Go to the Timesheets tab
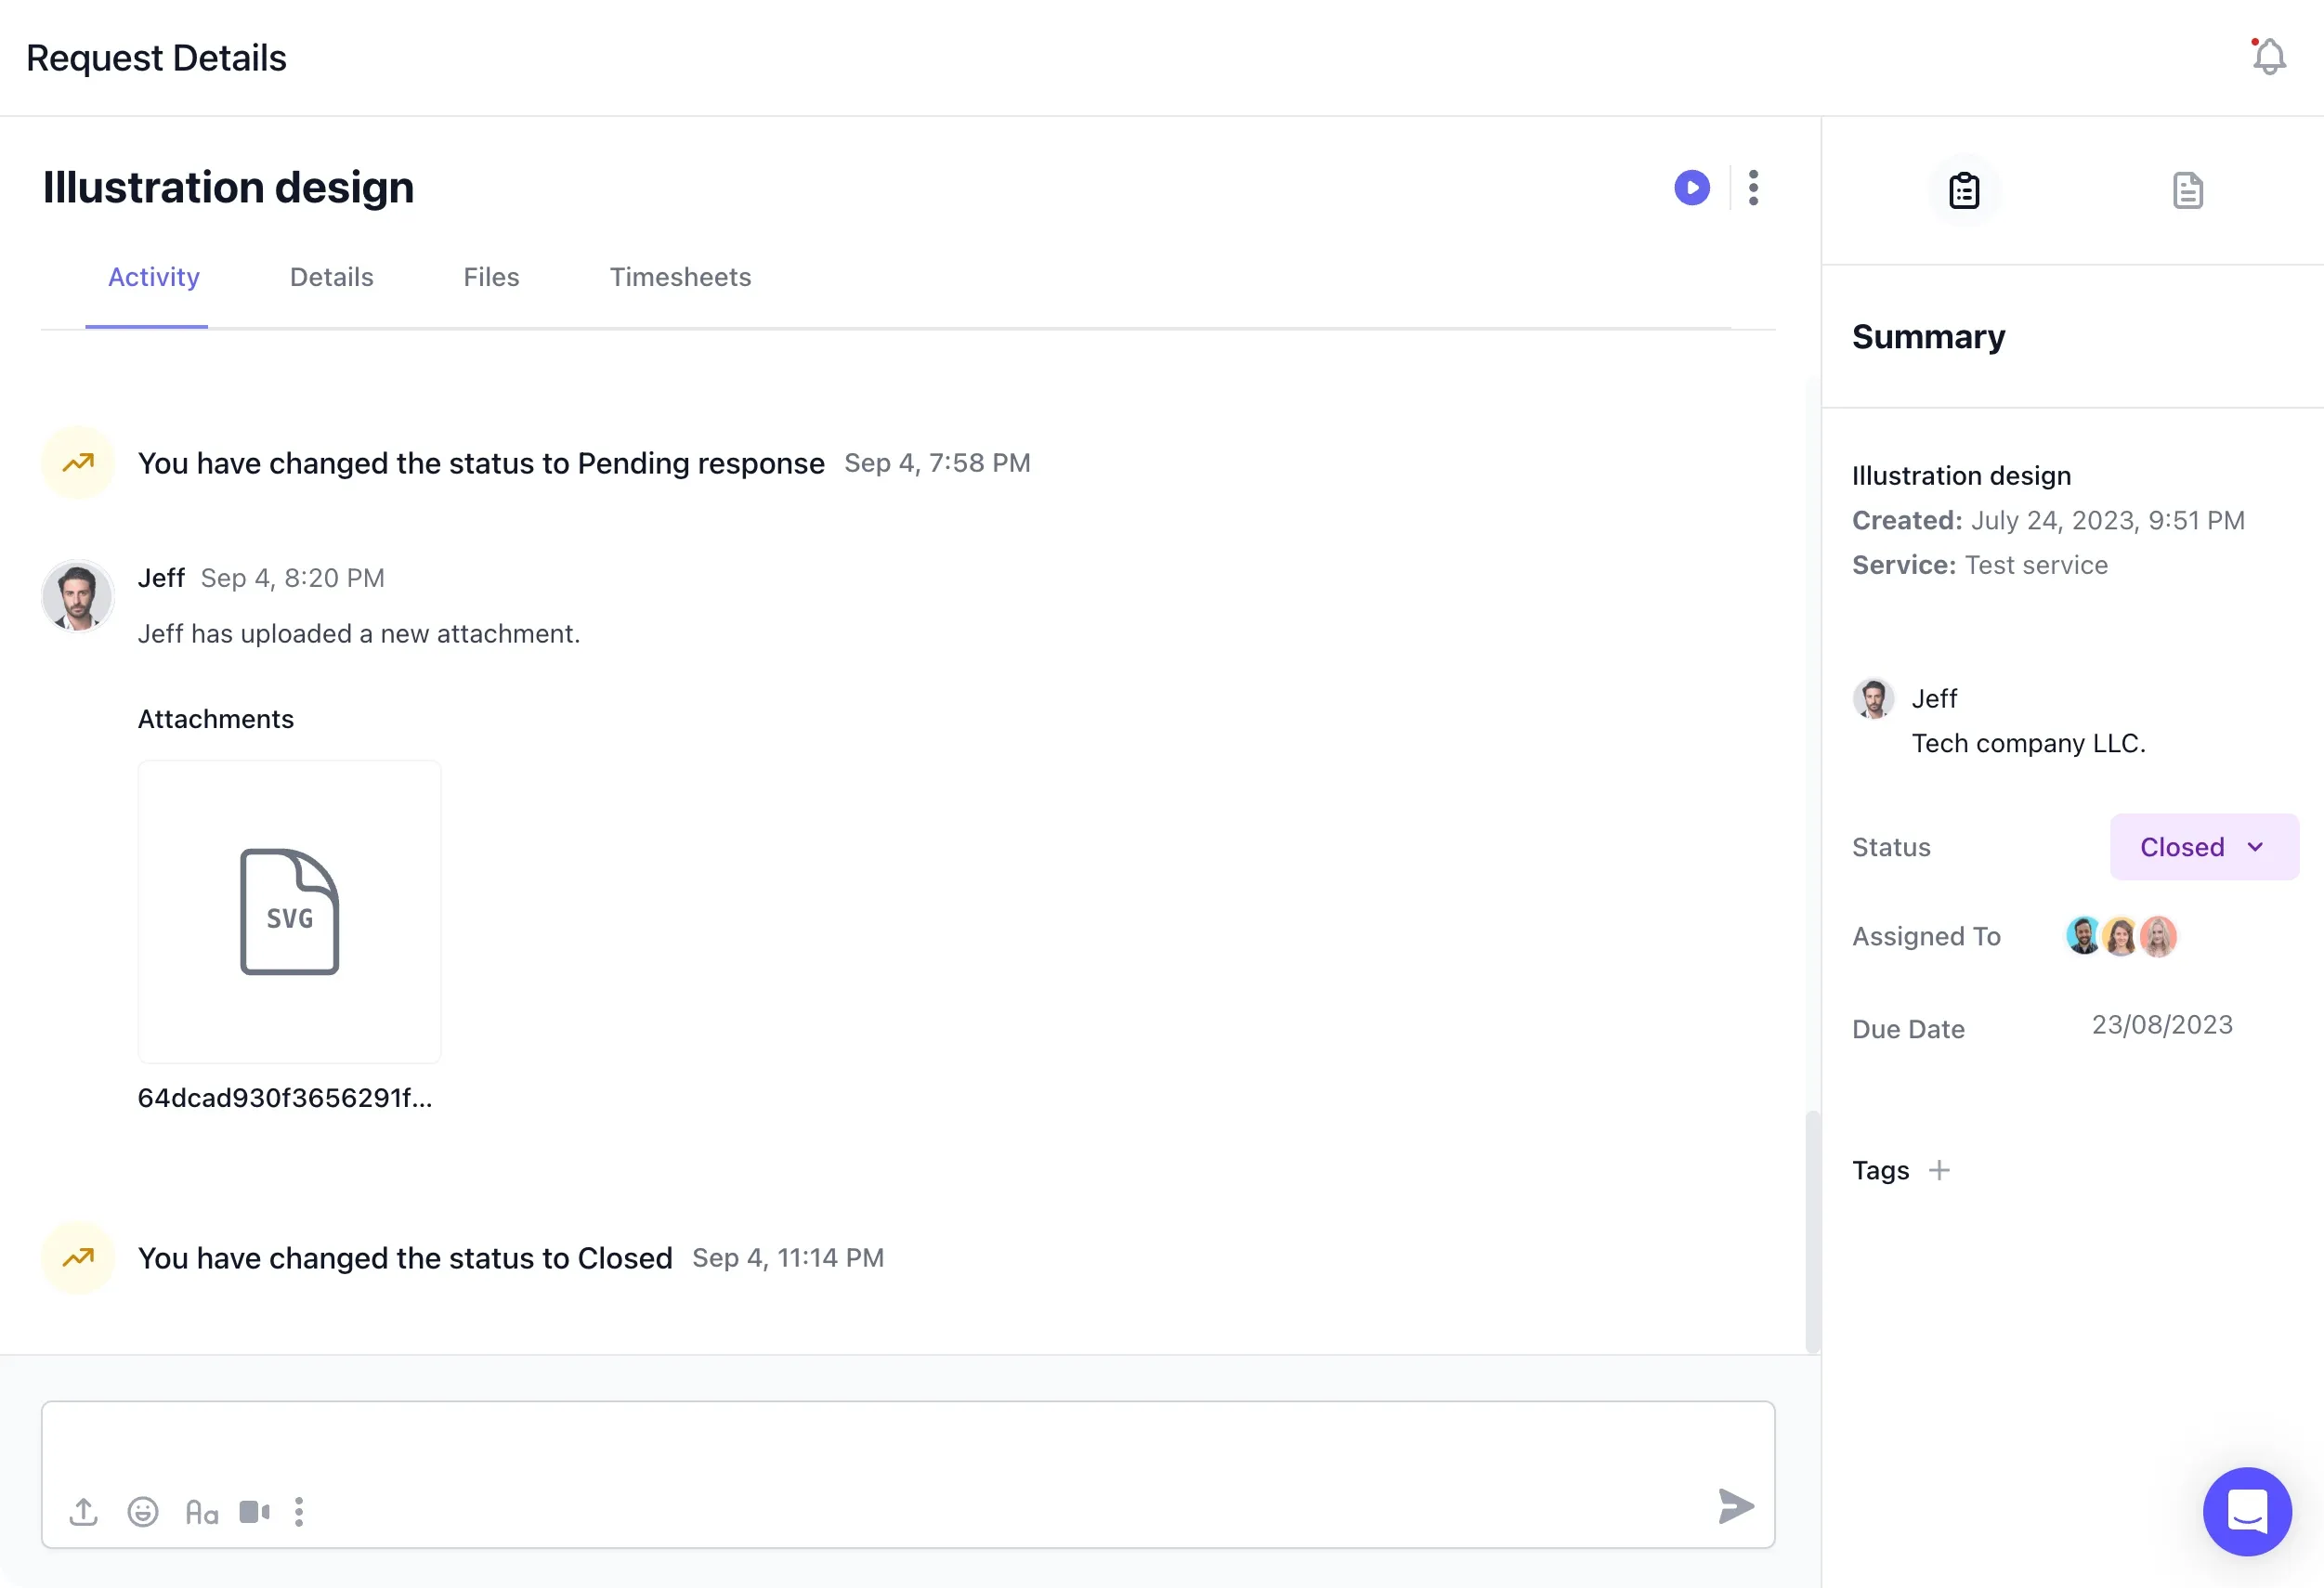Viewport: 2324px width, 1588px height. click(x=680, y=277)
